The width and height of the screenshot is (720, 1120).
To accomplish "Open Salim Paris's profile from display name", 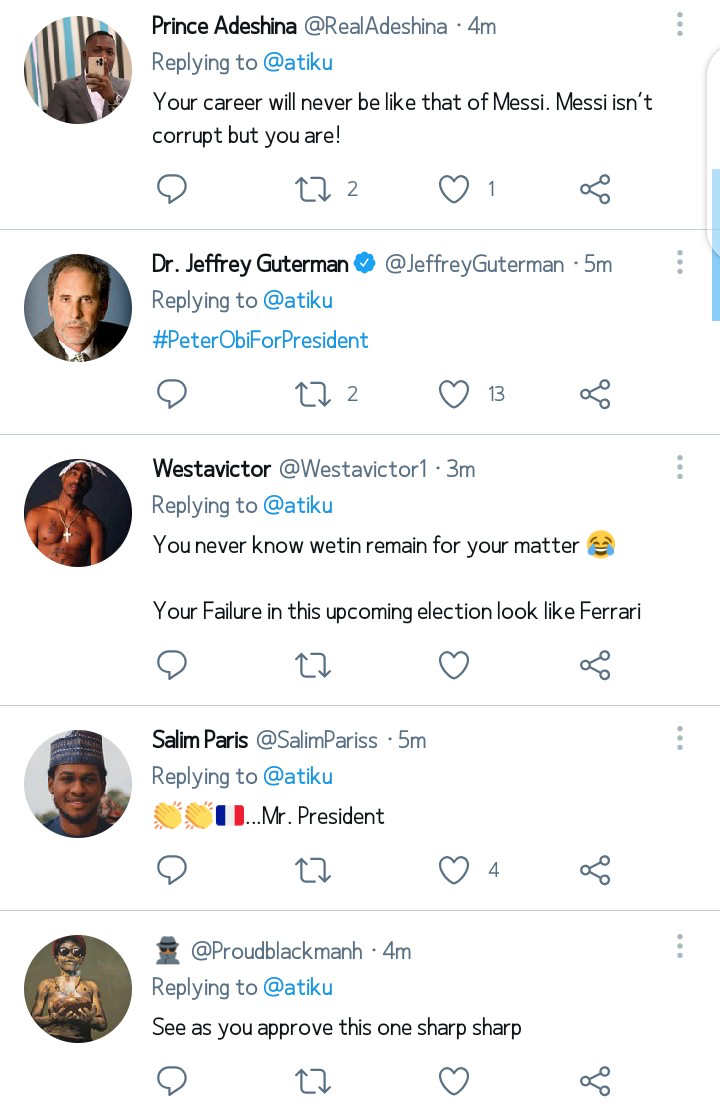I will tap(199, 740).
